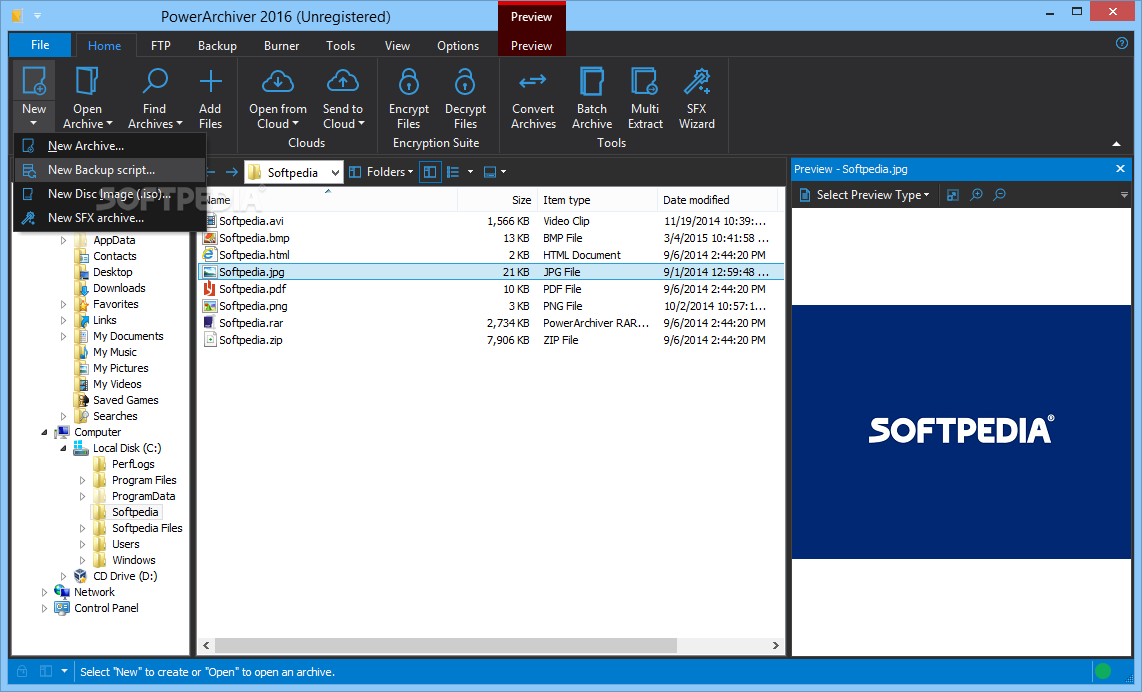The image size is (1142, 692).
Task: Start the Batch Archive tool
Action: [591, 99]
